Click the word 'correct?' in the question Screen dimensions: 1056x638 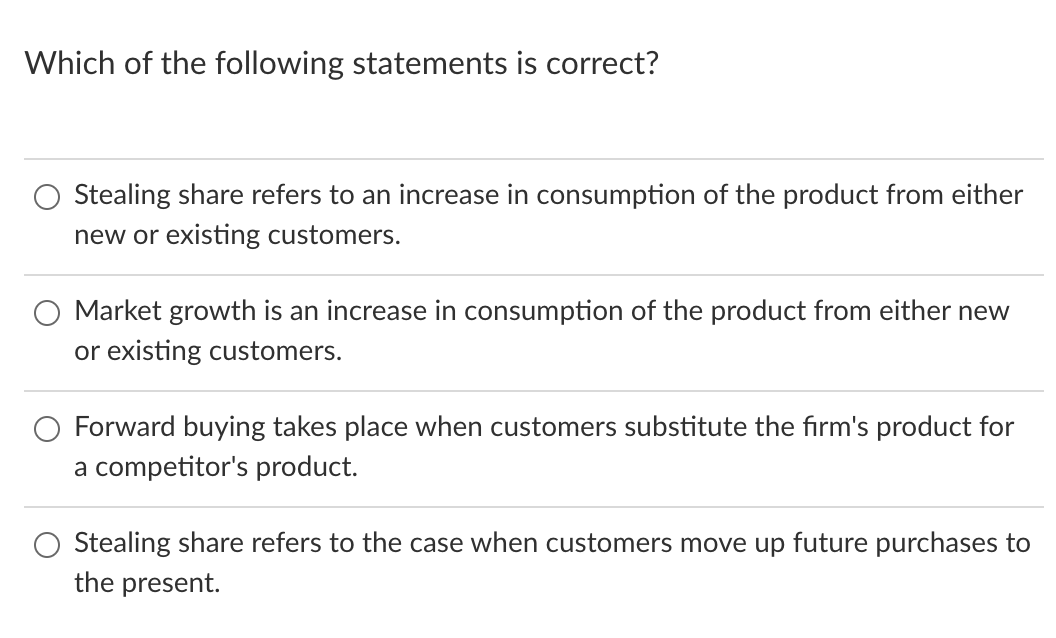coord(602,63)
